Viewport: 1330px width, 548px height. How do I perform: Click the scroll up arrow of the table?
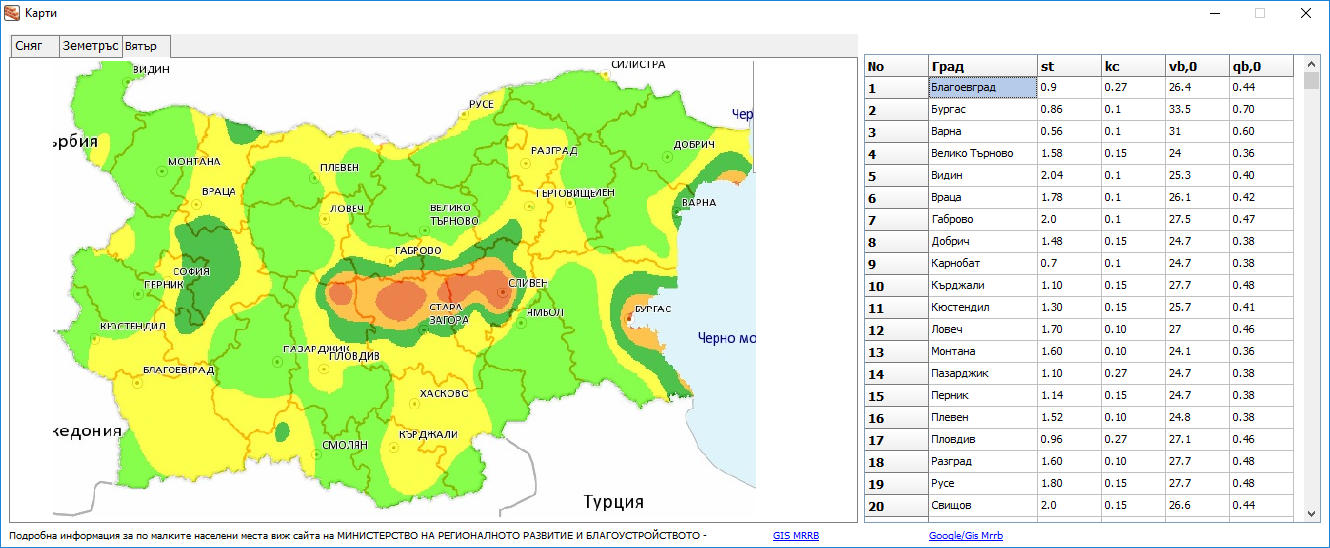pos(1312,63)
